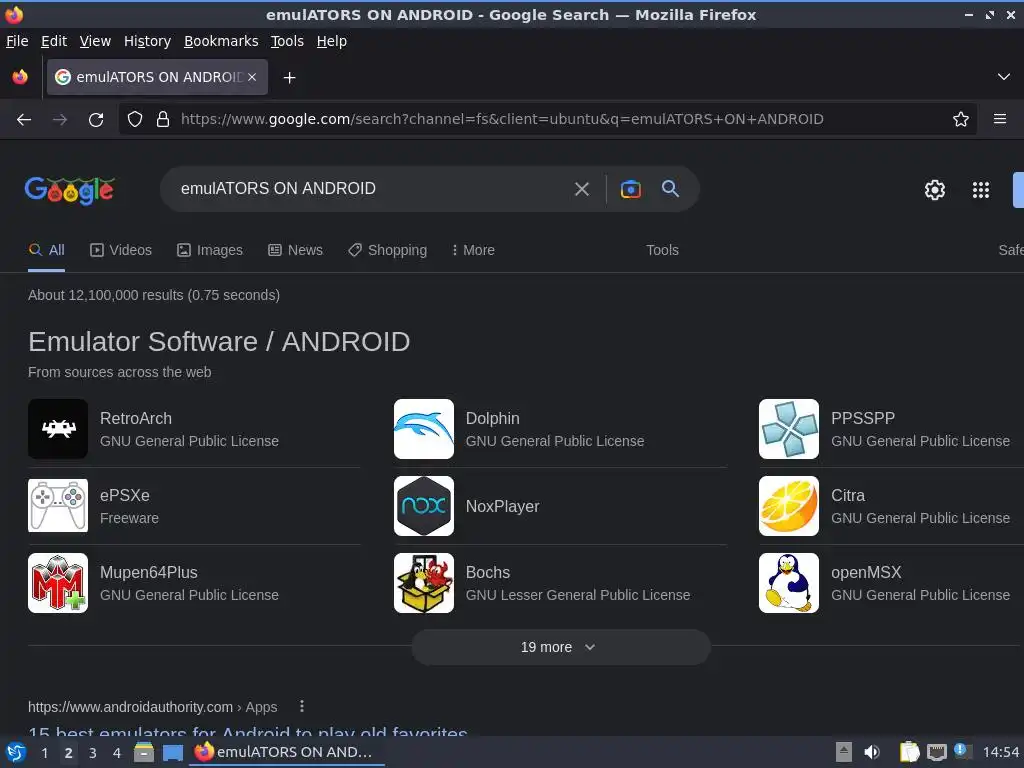This screenshot has height=768, width=1024.
Task: Open the Edit menu
Action: pos(54,41)
